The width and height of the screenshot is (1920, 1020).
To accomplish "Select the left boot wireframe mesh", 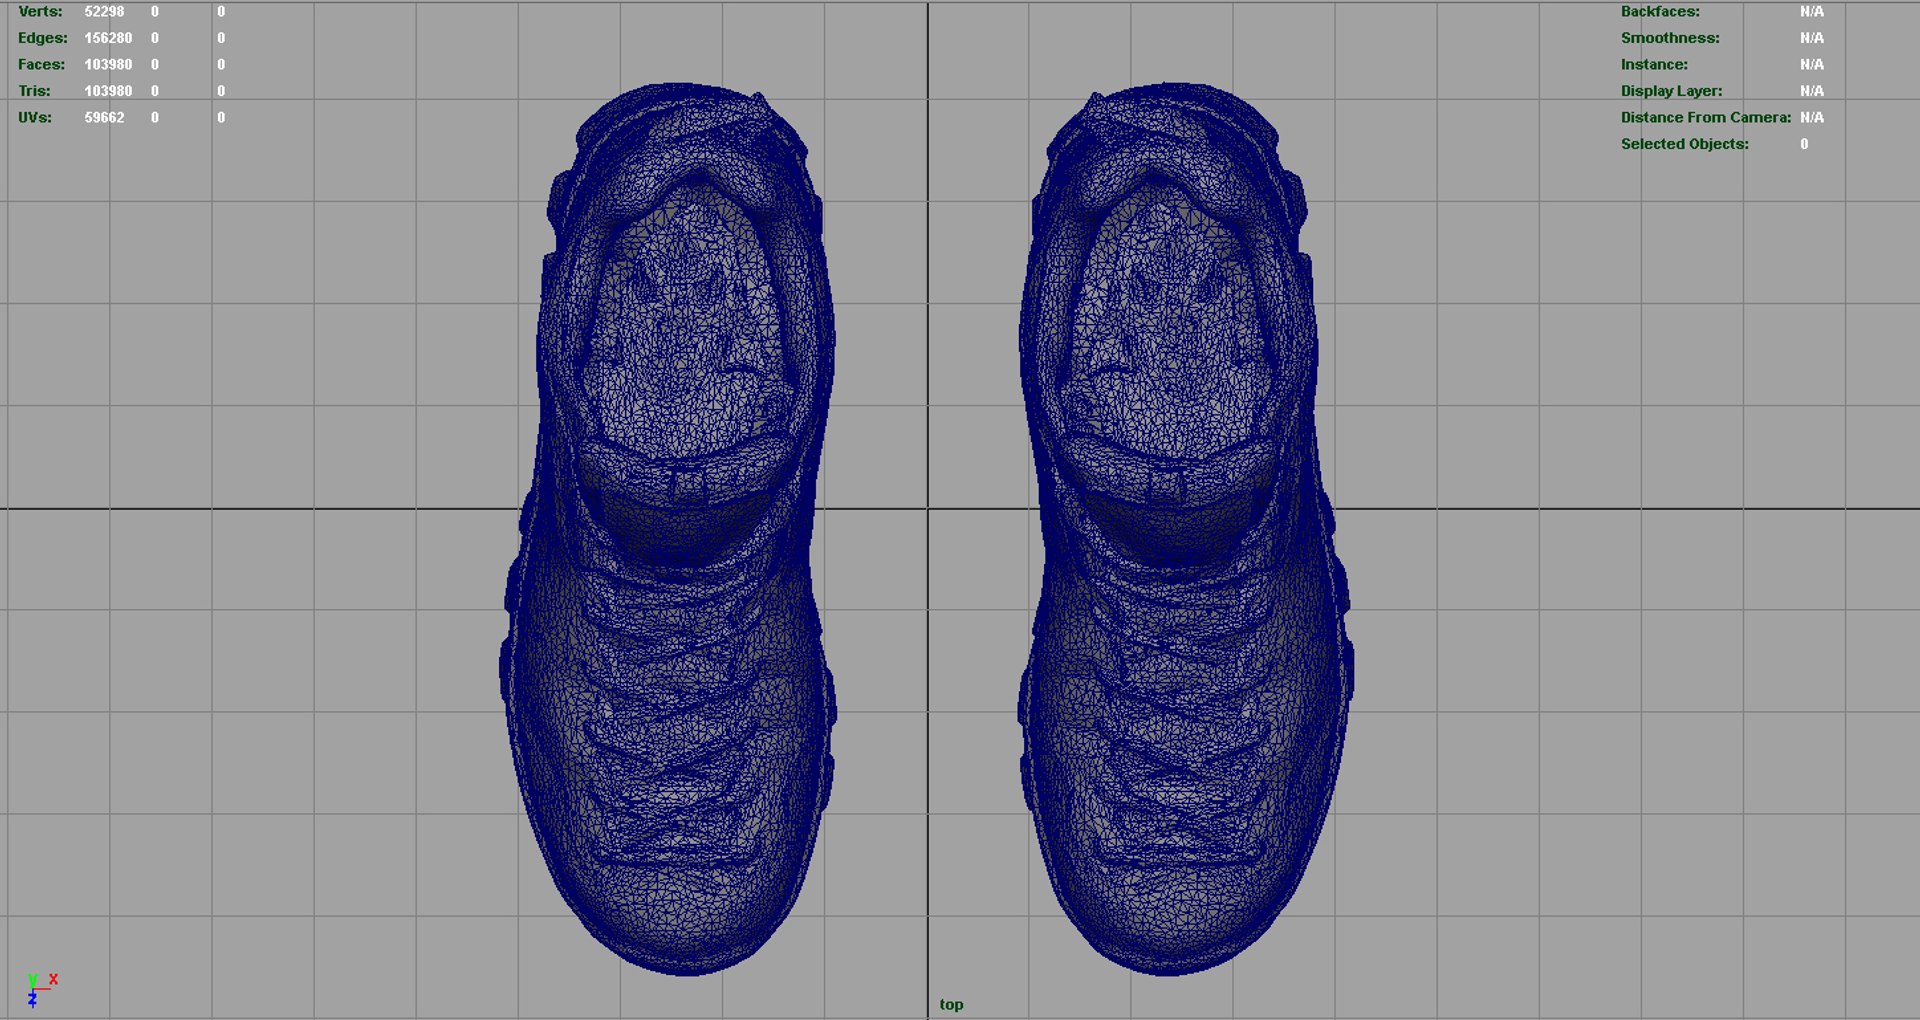I will 668,528.
